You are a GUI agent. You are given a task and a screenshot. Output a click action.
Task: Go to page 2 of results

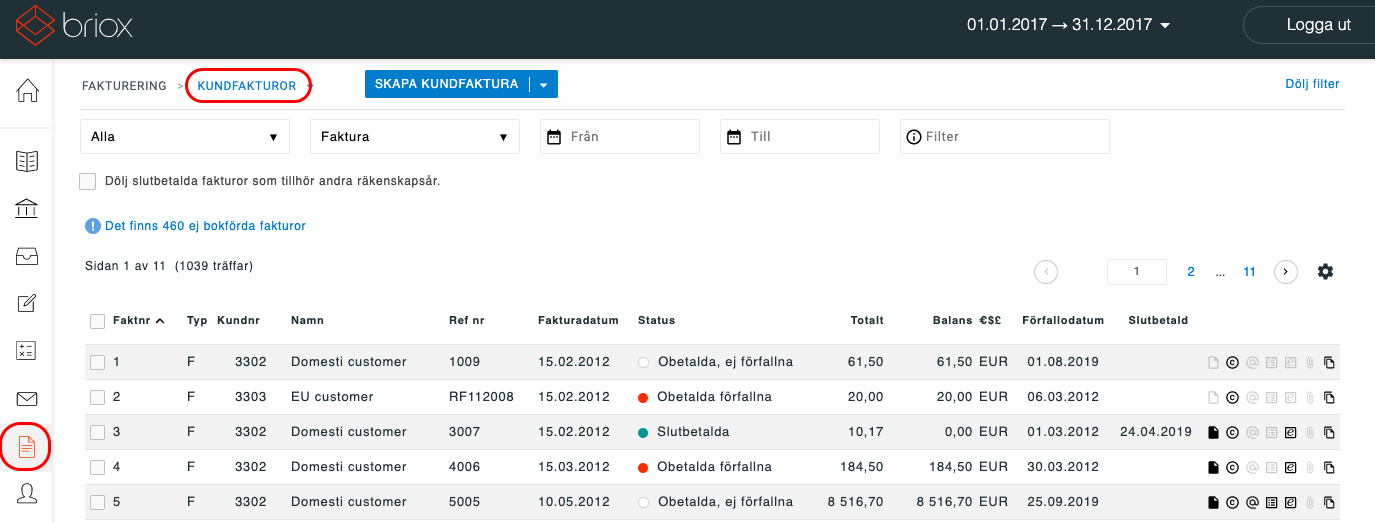click(1191, 272)
